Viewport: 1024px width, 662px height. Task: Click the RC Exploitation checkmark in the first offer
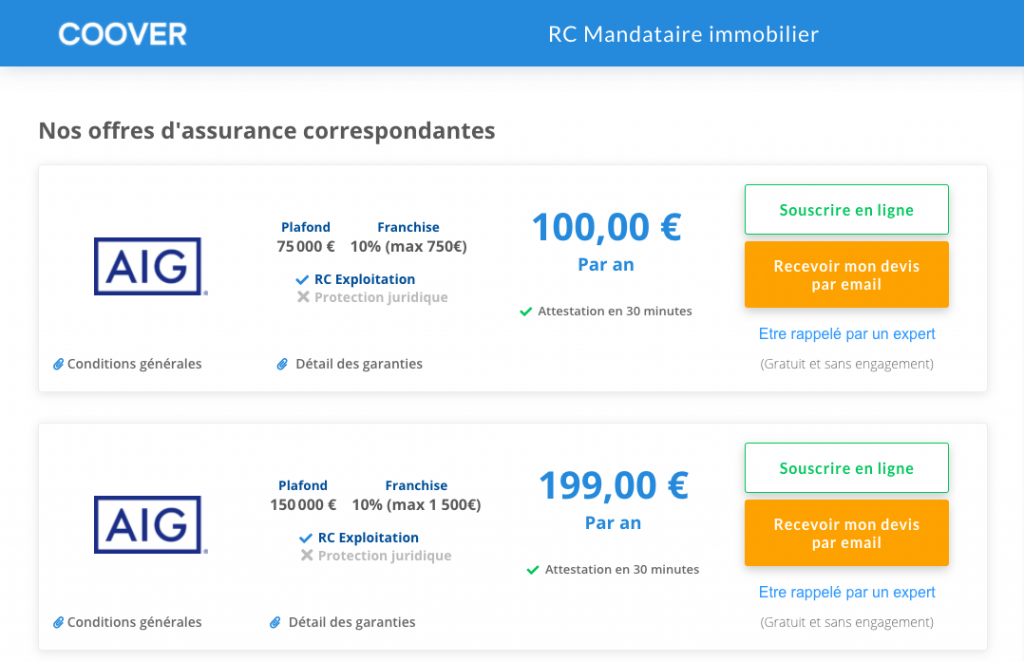(x=302, y=279)
